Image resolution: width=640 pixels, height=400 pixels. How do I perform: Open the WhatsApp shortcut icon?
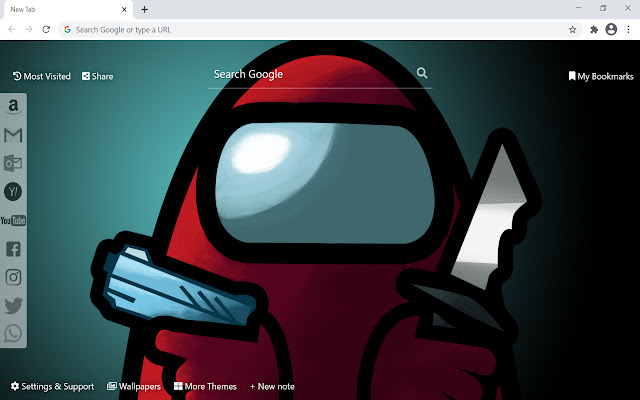(13, 333)
